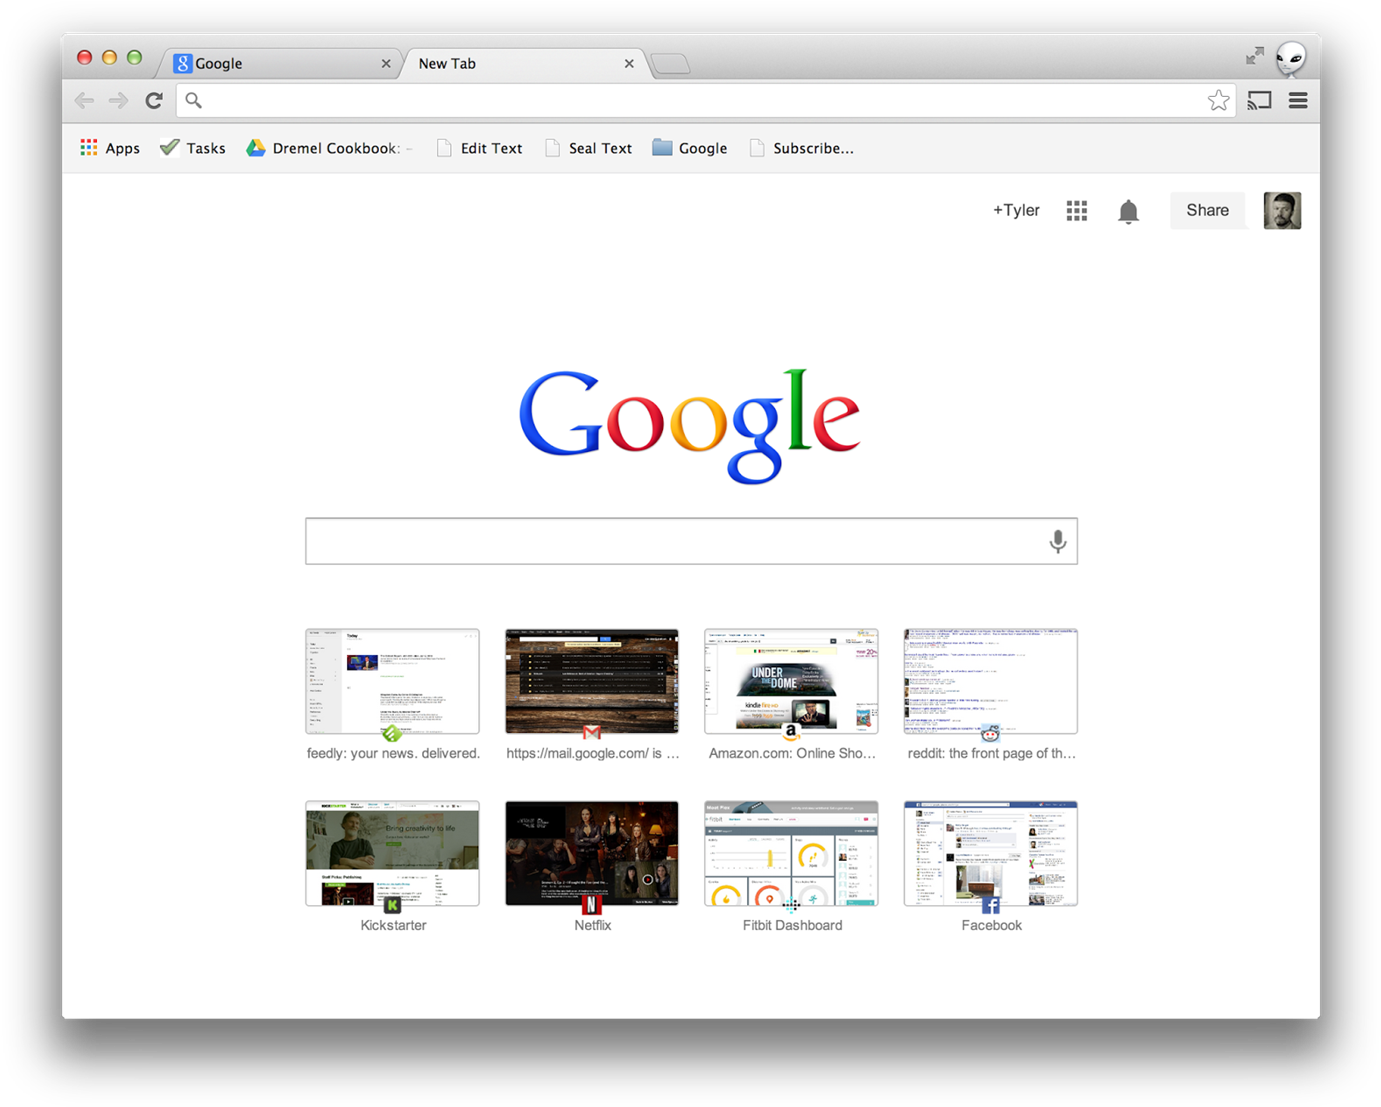Click the Google tab favicon
Screen dimensions: 1381x1107
pos(183,63)
